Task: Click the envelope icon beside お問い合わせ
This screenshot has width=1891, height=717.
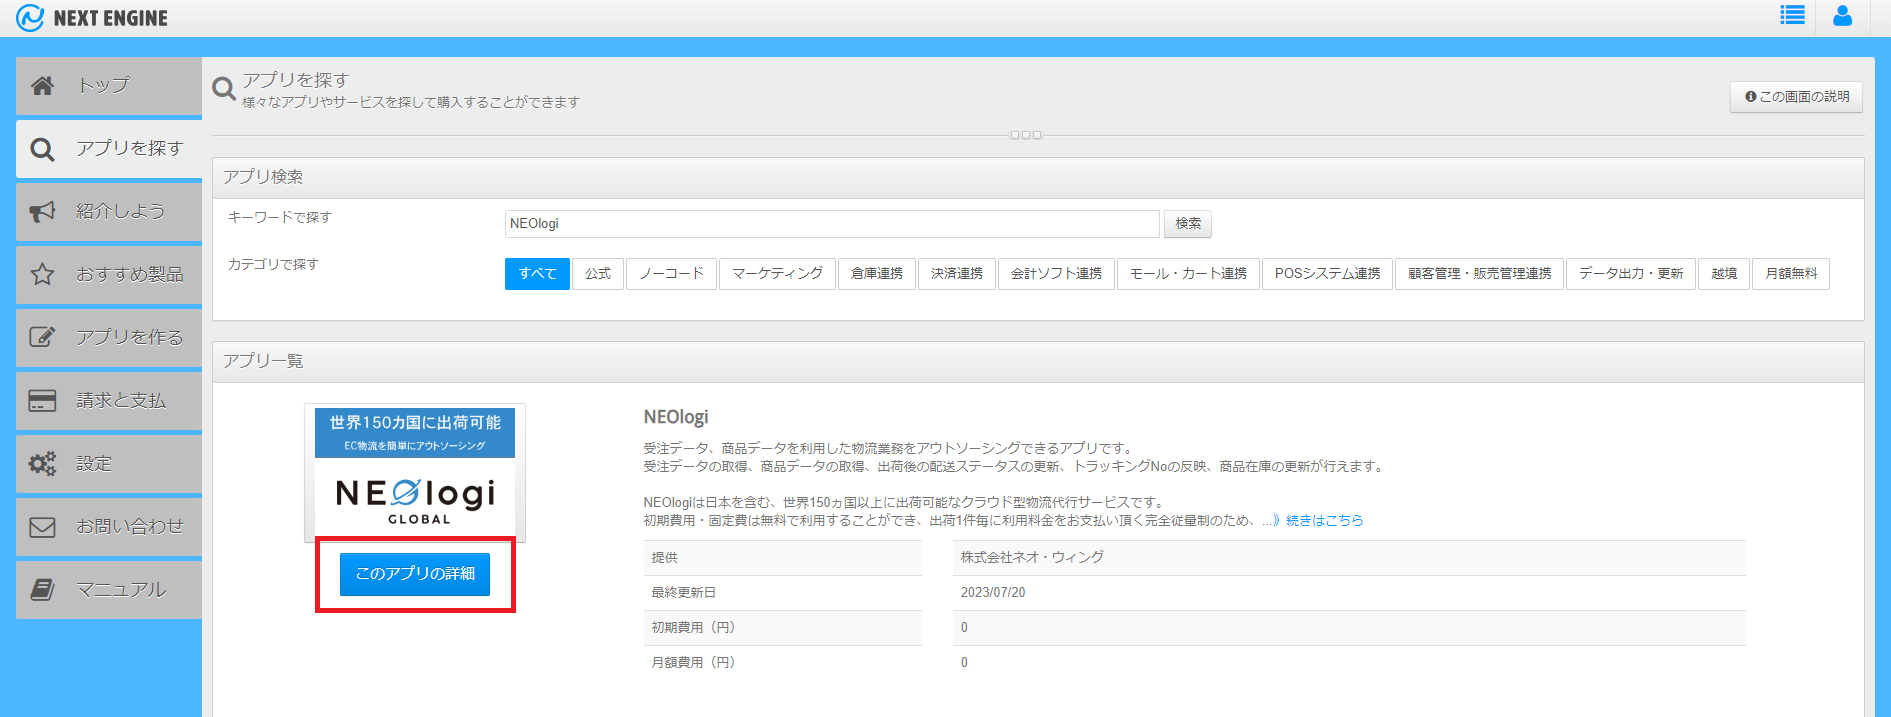Action: tap(42, 527)
